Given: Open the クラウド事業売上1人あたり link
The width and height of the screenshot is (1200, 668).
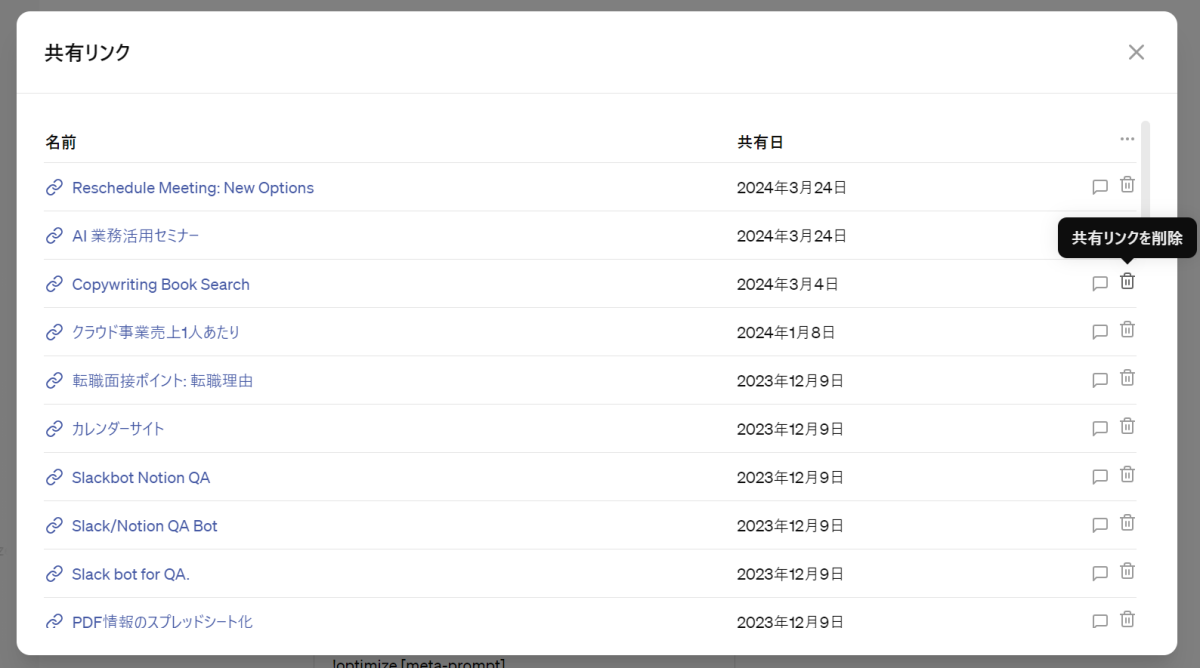Looking at the screenshot, I should click(156, 332).
